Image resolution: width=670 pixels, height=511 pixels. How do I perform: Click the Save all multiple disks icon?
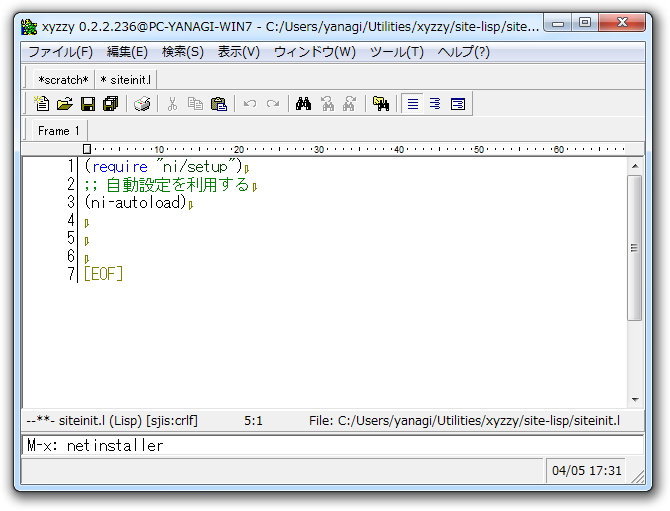tap(111, 104)
